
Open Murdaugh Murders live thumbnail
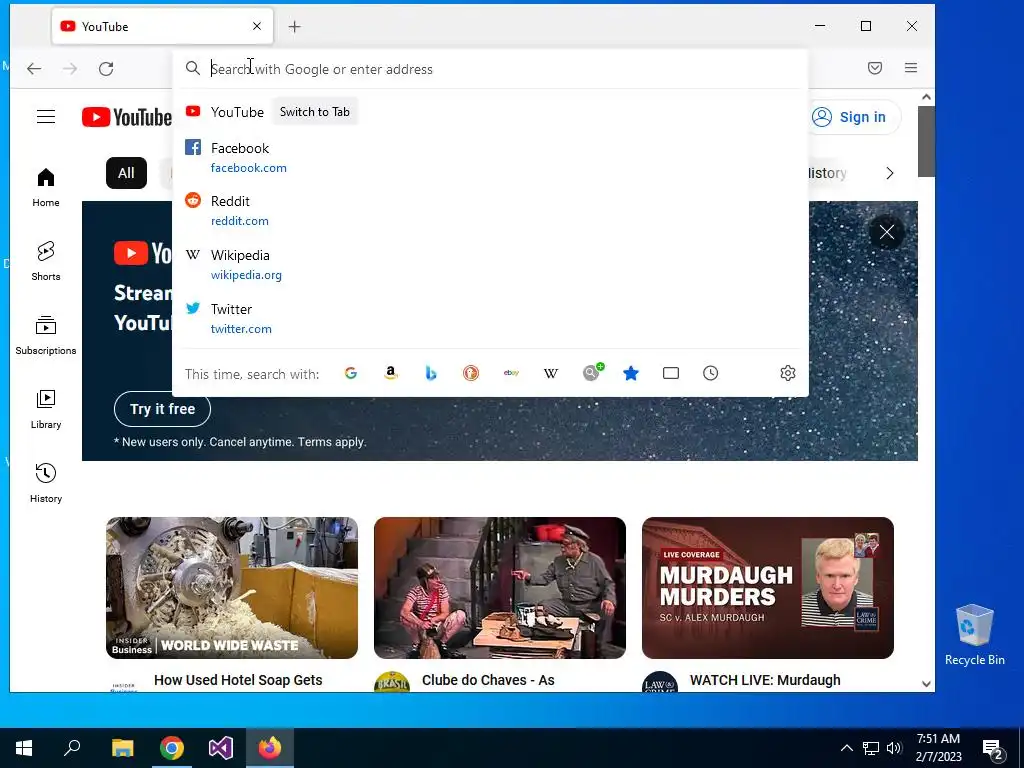pyautogui.click(x=767, y=588)
